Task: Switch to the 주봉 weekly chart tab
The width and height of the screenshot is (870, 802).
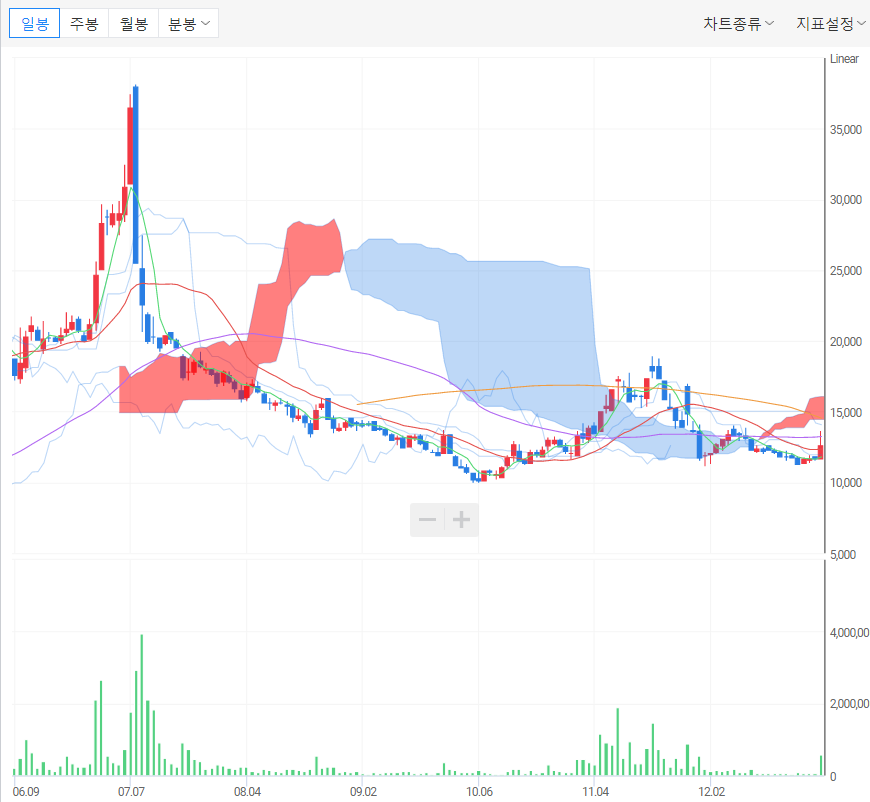Action: point(84,23)
